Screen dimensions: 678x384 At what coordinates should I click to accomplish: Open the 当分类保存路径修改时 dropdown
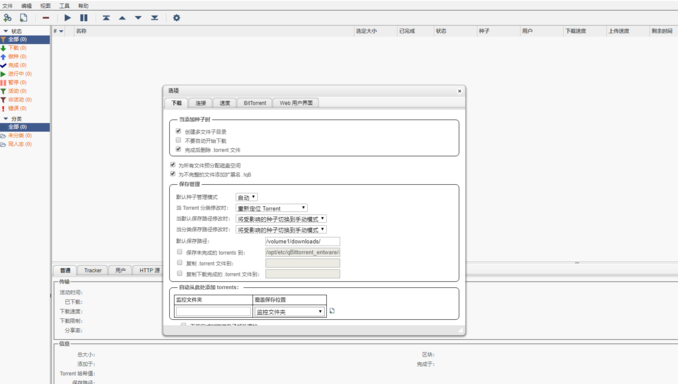[x=281, y=230]
